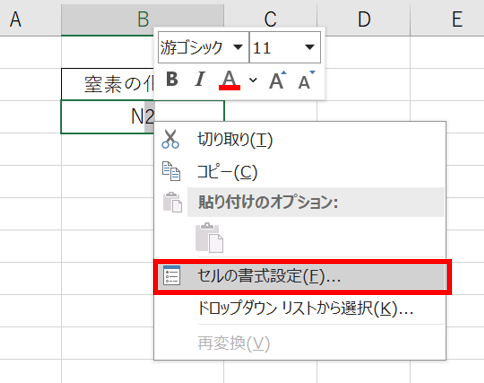Image resolution: width=484 pixels, height=383 pixels.
Task: Select column B header
Action: (142, 19)
